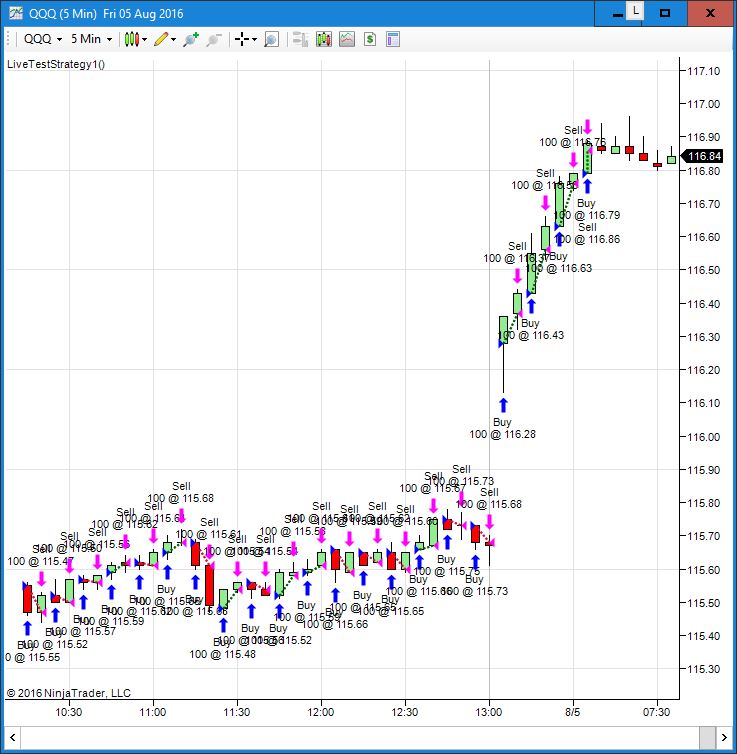Click the Zoom In magnifier icon
This screenshot has width=737, height=754.
click(191, 39)
